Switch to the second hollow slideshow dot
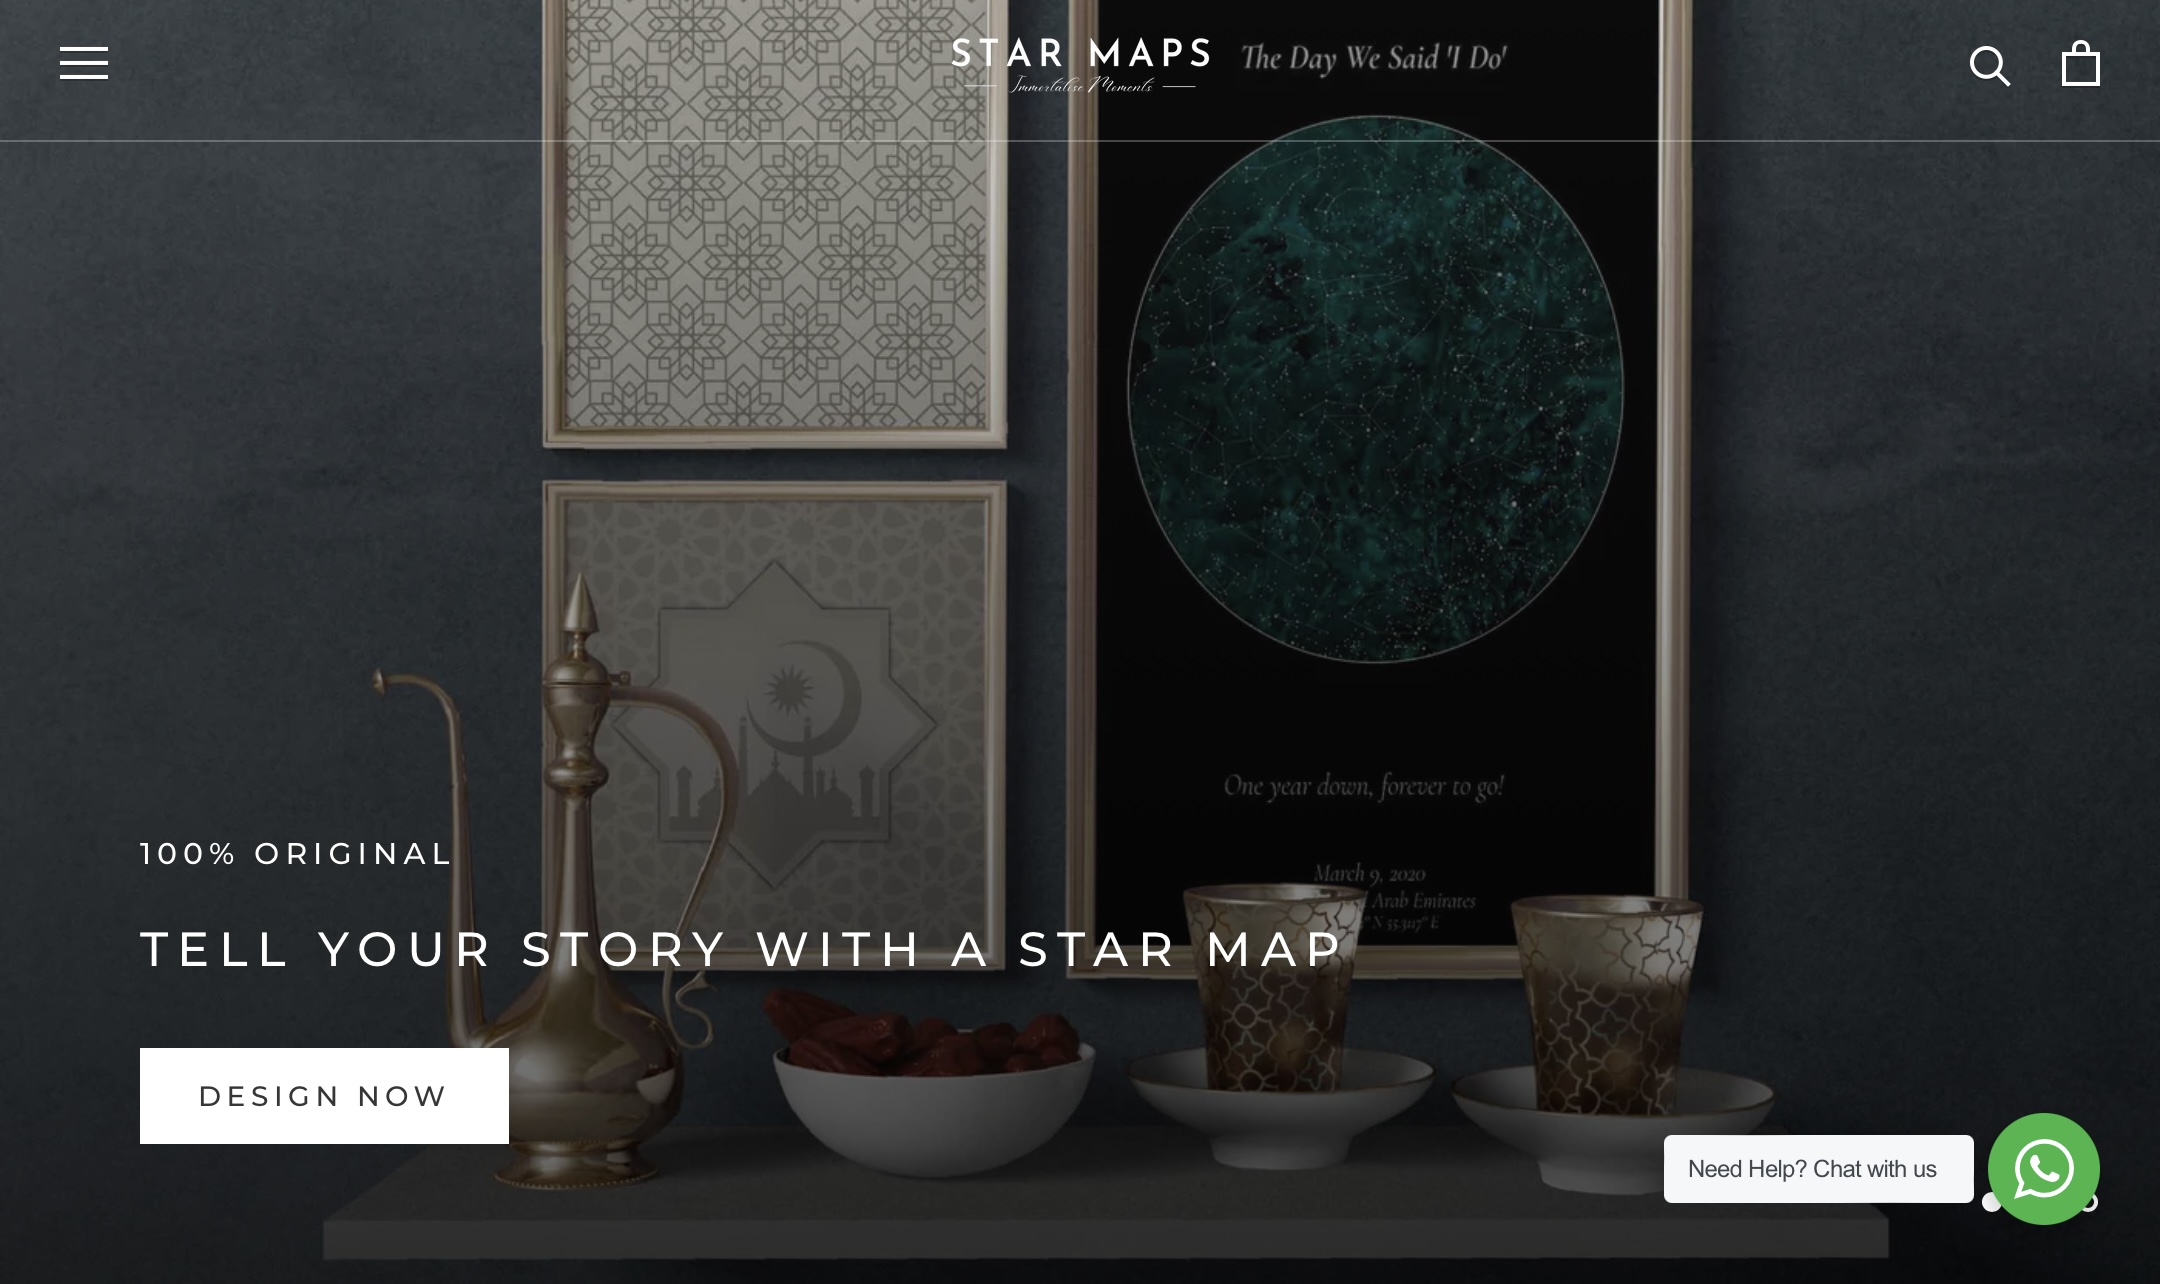This screenshot has height=1284, width=2160. [x=2089, y=1203]
